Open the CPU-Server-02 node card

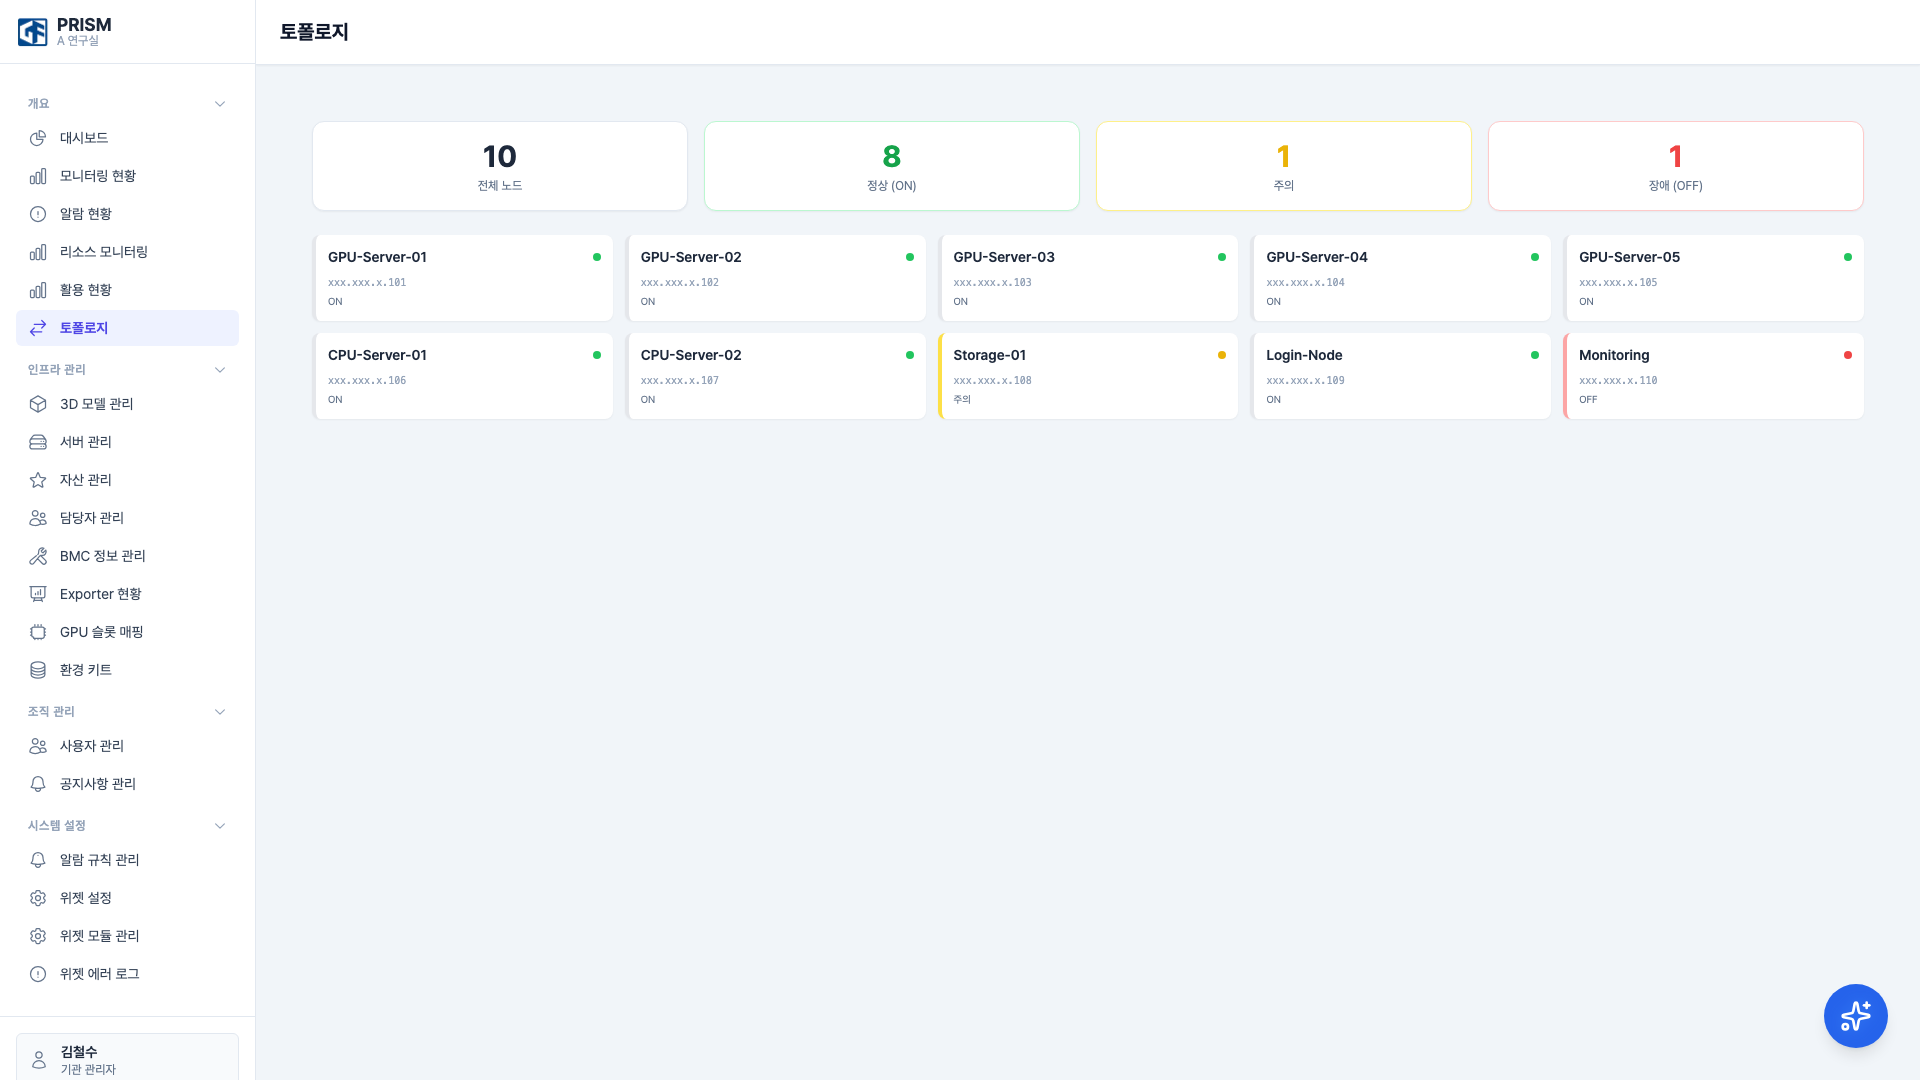click(x=776, y=376)
